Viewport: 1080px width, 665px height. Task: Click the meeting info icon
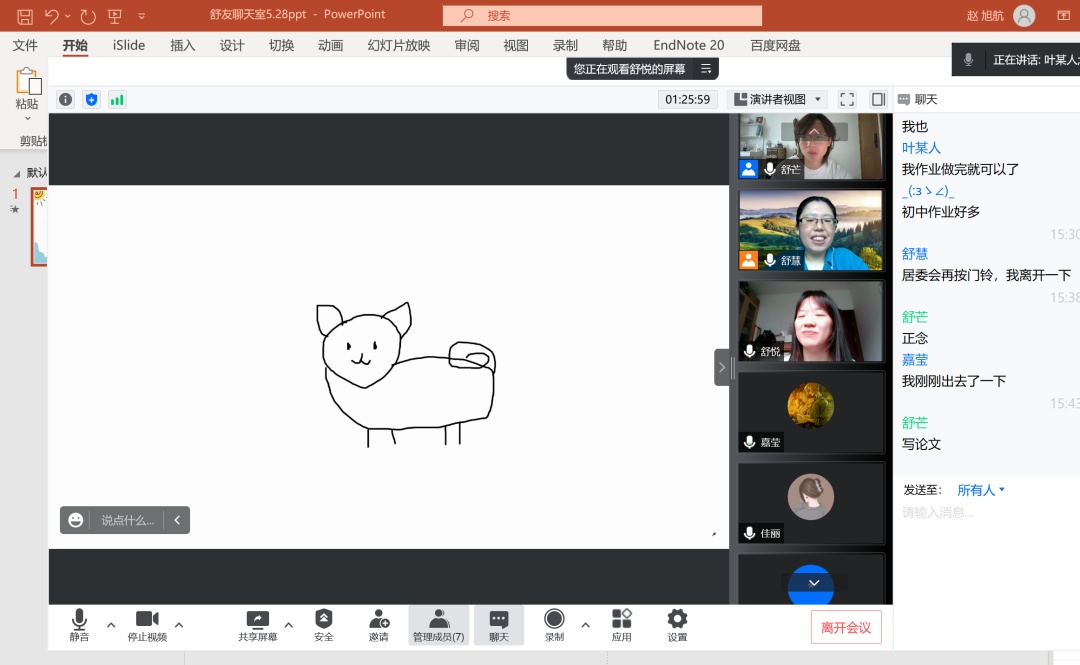pos(66,99)
